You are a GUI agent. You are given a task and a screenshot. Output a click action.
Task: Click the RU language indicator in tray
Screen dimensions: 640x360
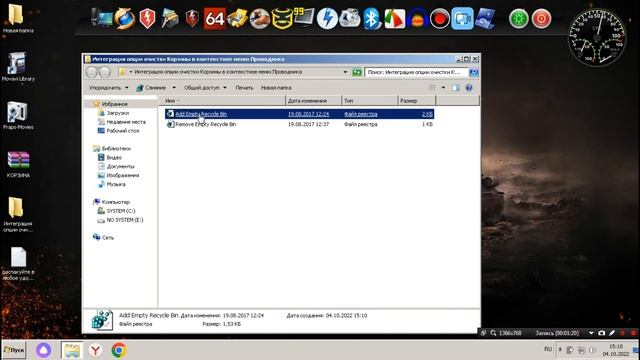pyautogui.click(x=548, y=349)
